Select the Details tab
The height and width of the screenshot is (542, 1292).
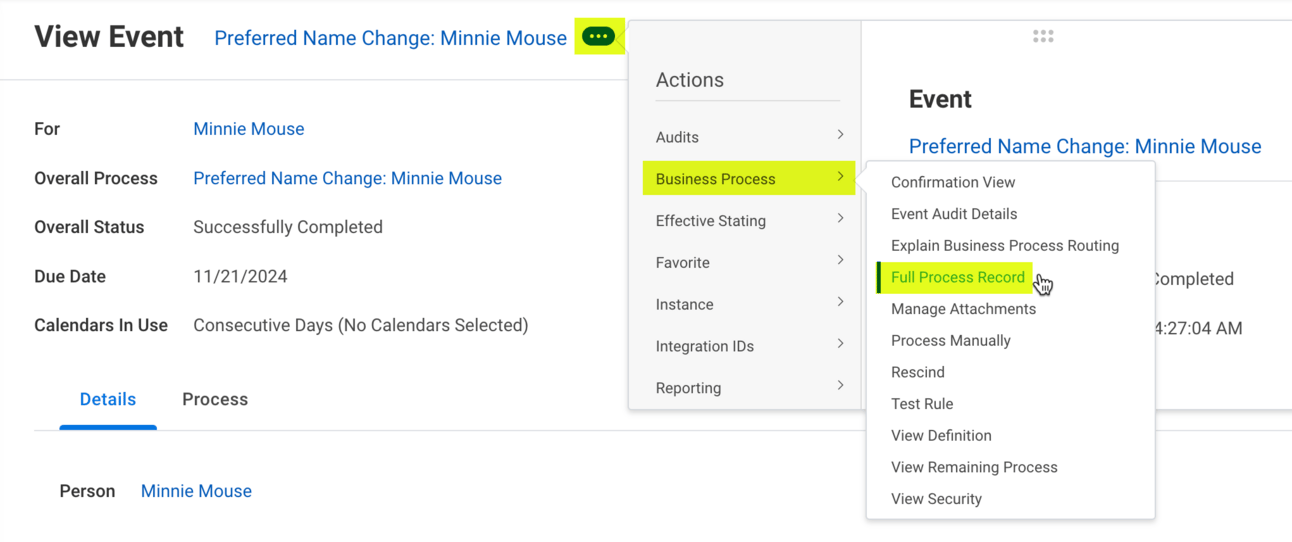108,399
